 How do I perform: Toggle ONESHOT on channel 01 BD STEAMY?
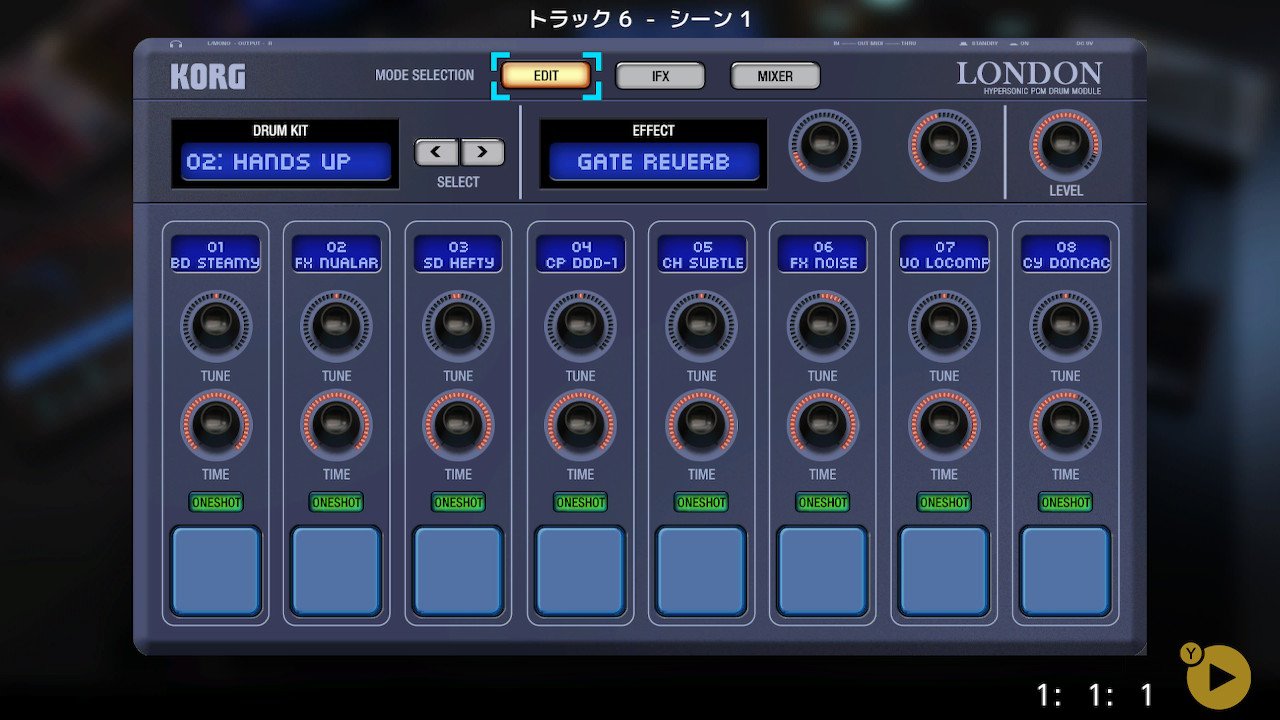216,502
